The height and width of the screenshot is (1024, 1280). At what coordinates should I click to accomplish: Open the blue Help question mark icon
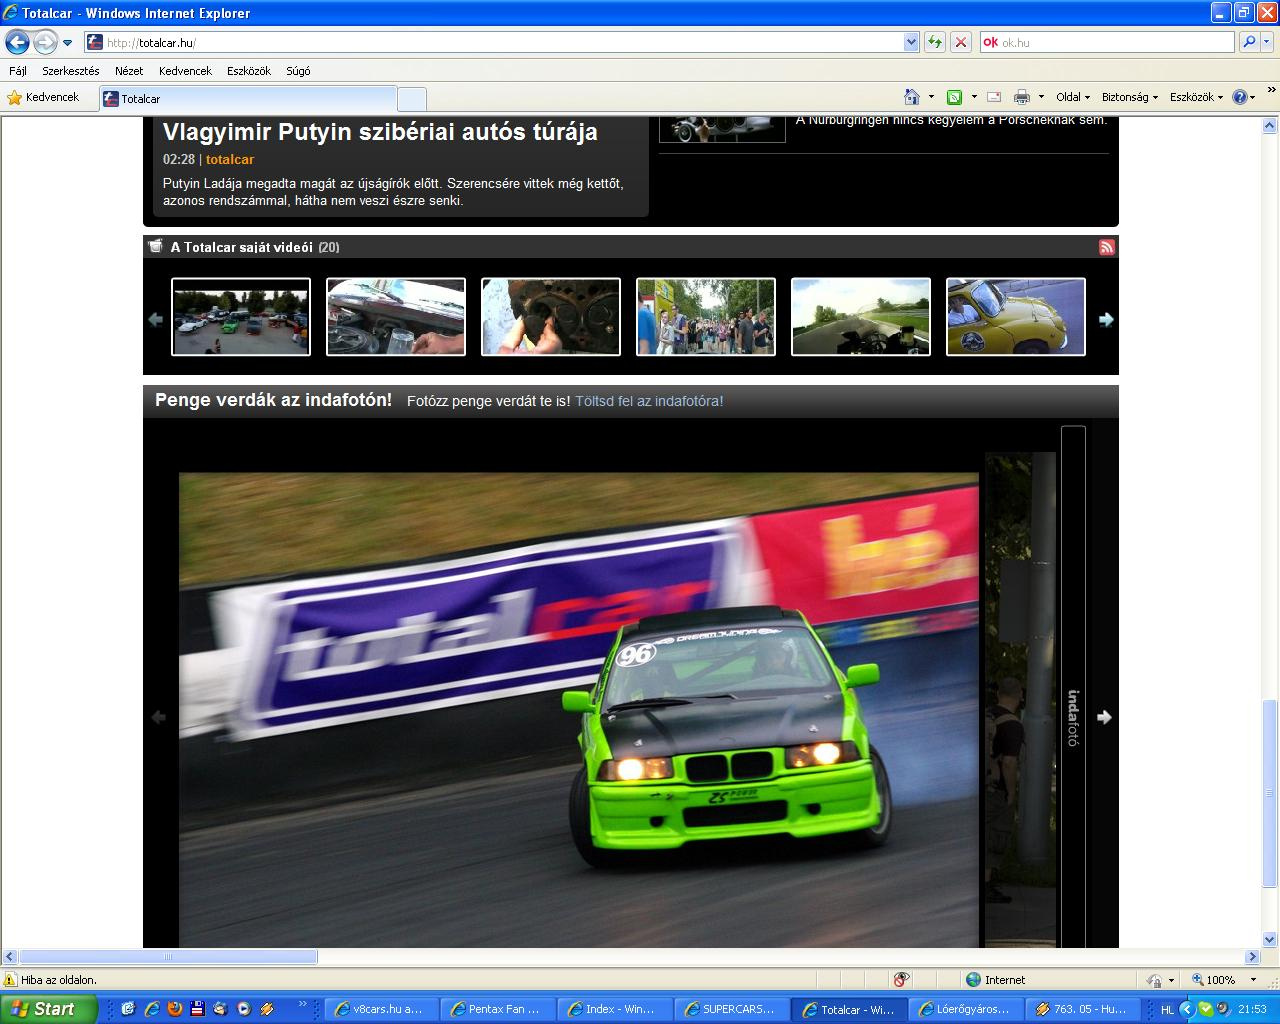pos(1240,97)
